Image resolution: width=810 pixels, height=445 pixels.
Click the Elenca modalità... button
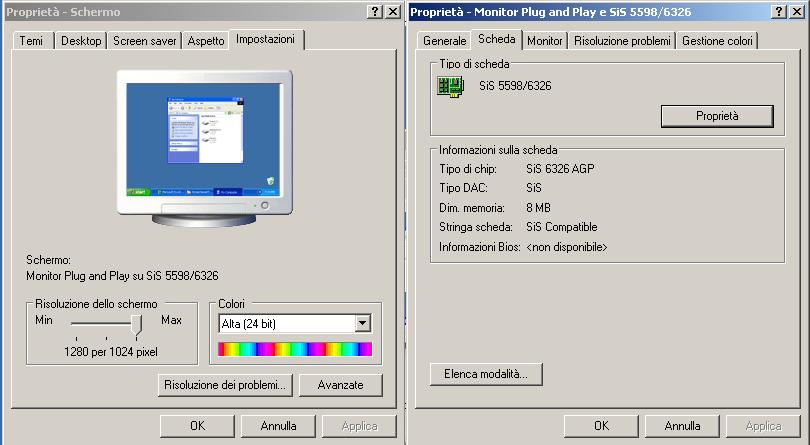pyautogui.click(x=486, y=374)
